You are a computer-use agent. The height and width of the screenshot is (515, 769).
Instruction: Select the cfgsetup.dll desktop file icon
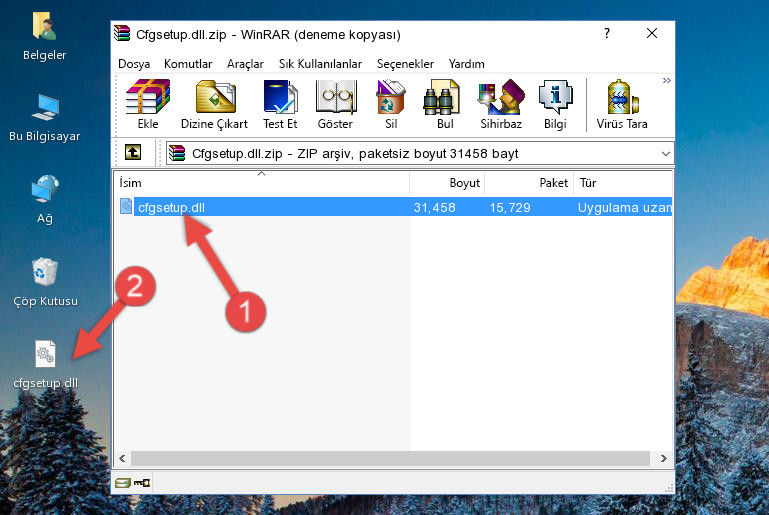[x=45, y=364]
